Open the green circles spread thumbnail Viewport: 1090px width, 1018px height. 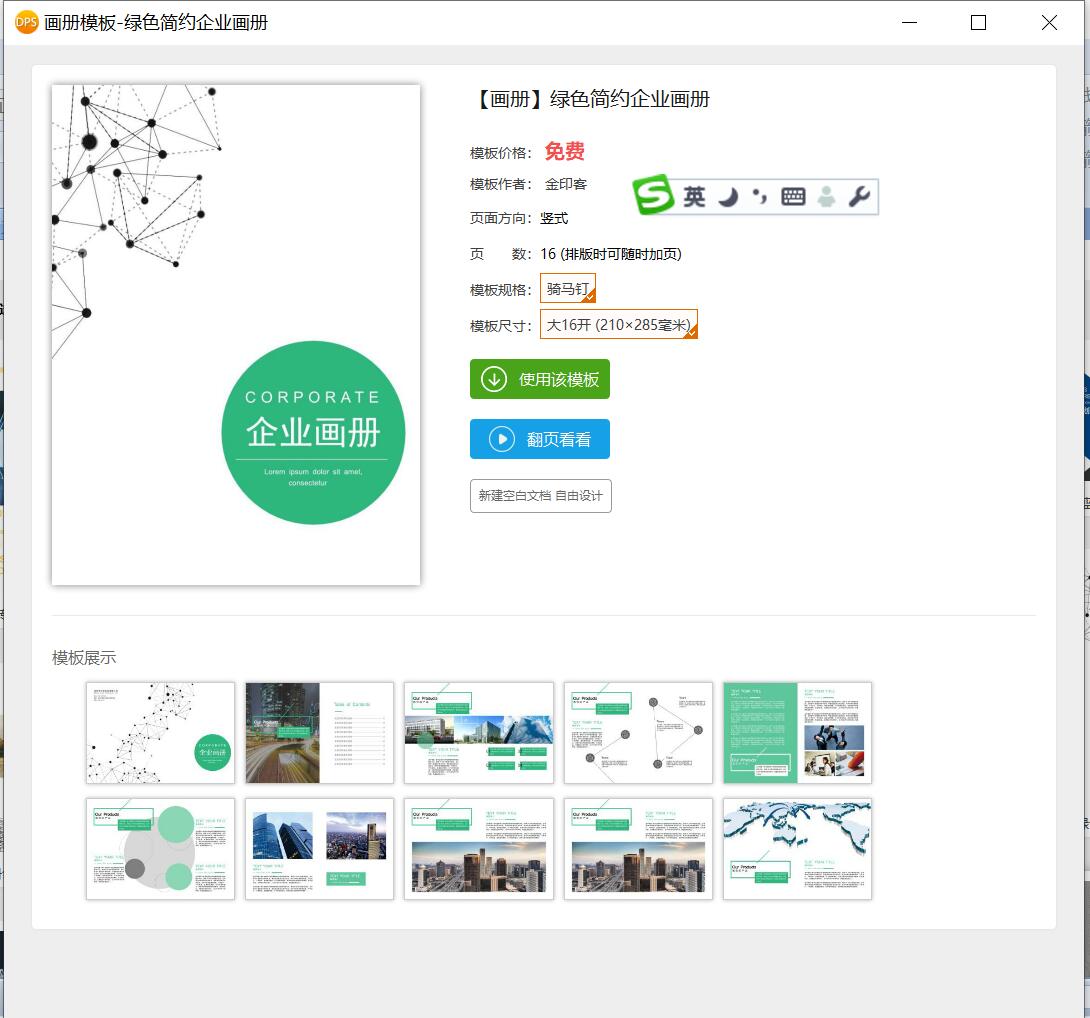[x=161, y=848]
